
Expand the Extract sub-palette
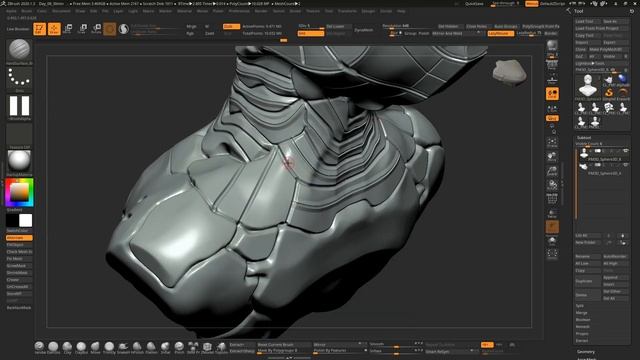click(x=582, y=340)
